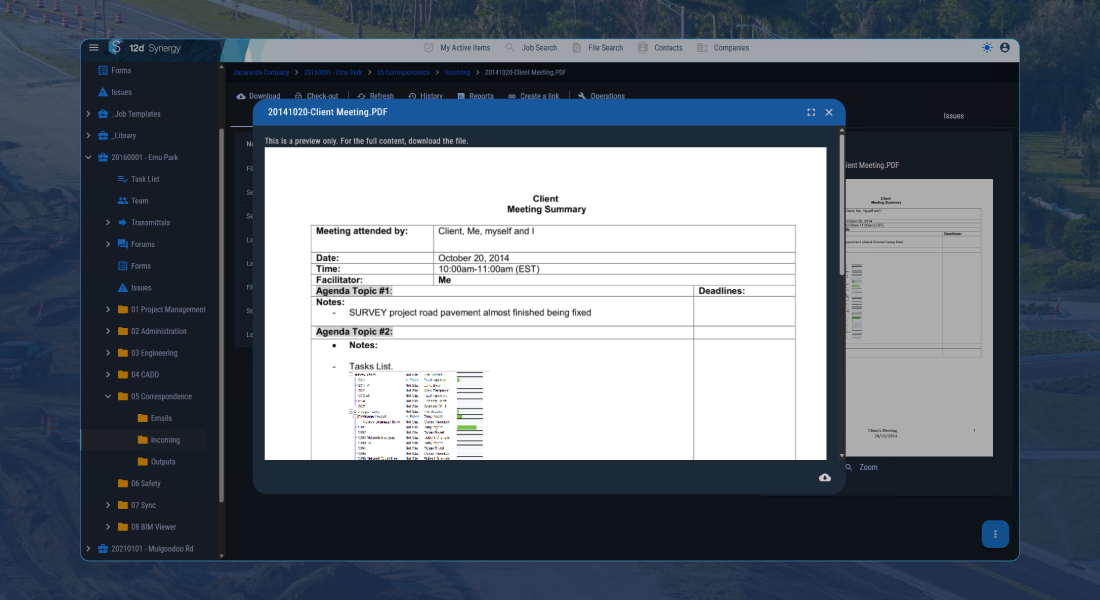Open Jacaranda Company from the breadcrumb
1100x600 pixels.
260,72
